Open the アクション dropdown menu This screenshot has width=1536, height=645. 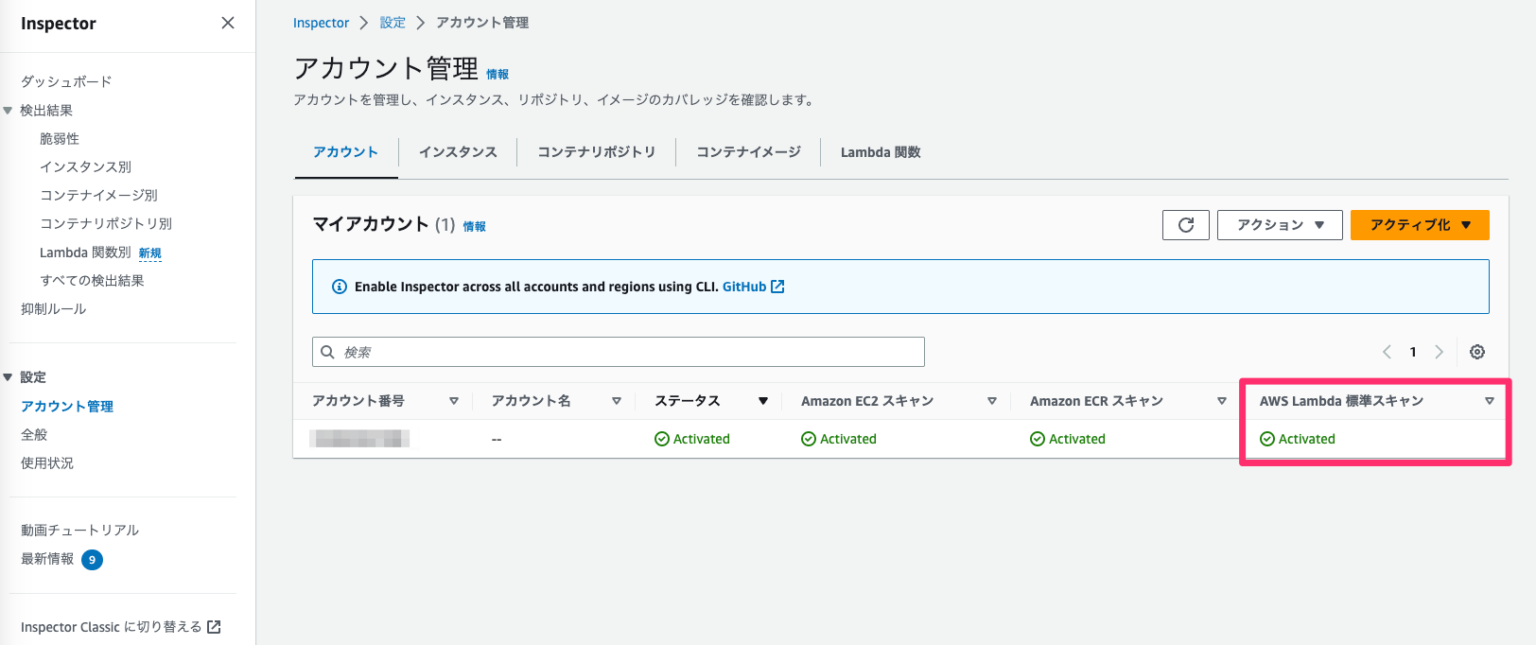[1279, 225]
